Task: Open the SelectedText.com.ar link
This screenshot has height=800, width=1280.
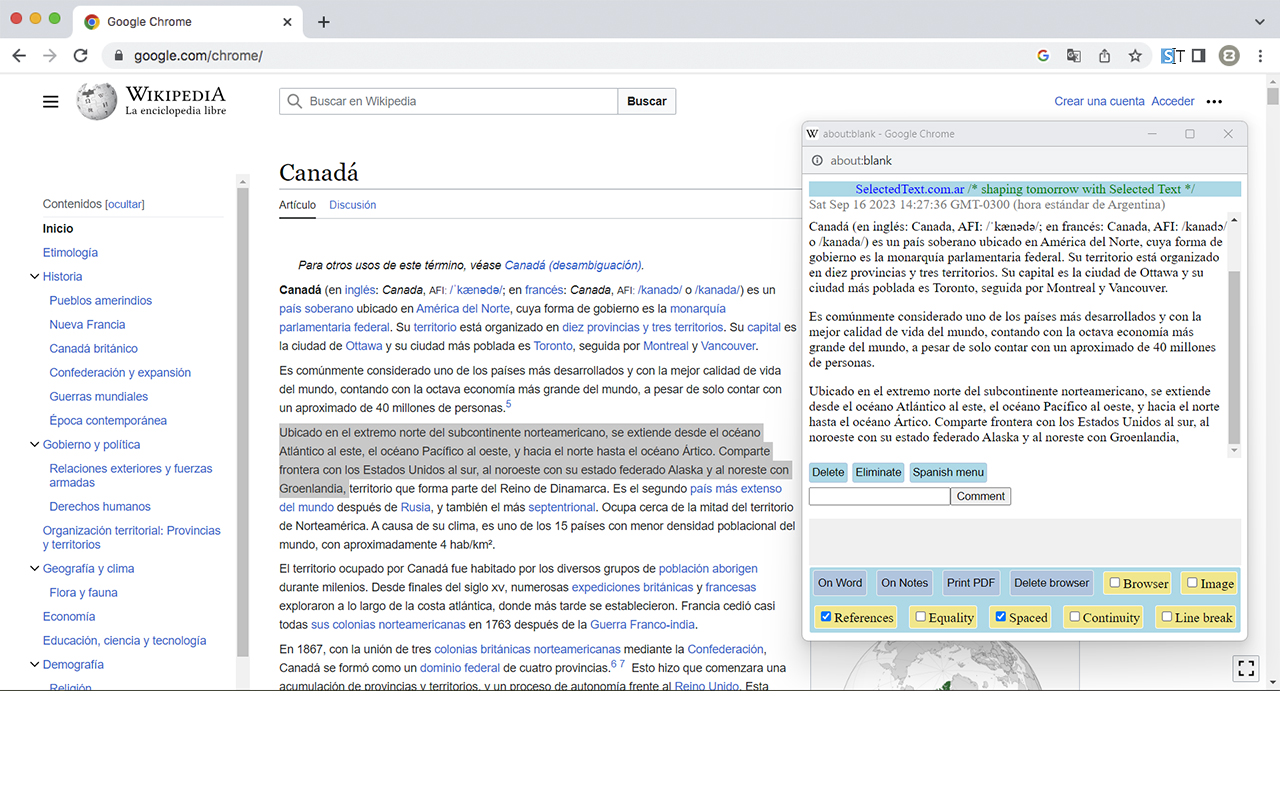Action: coord(909,189)
